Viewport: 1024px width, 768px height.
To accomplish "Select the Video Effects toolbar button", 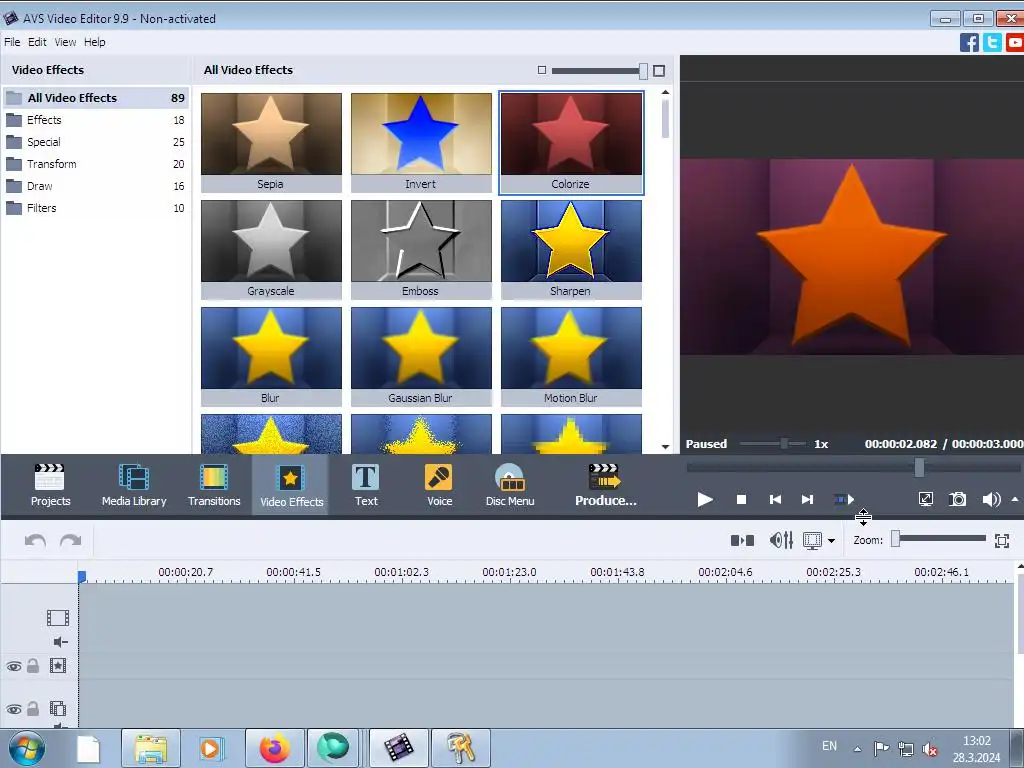I will pyautogui.click(x=291, y=485).
